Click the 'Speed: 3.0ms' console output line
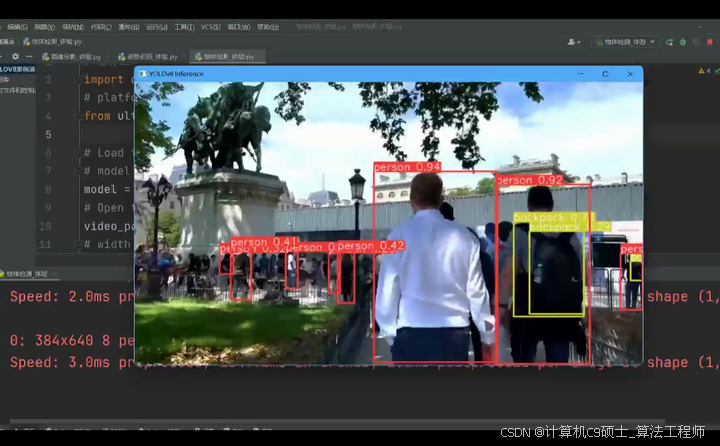Screen dimensions: 720x446 point(72,362)
